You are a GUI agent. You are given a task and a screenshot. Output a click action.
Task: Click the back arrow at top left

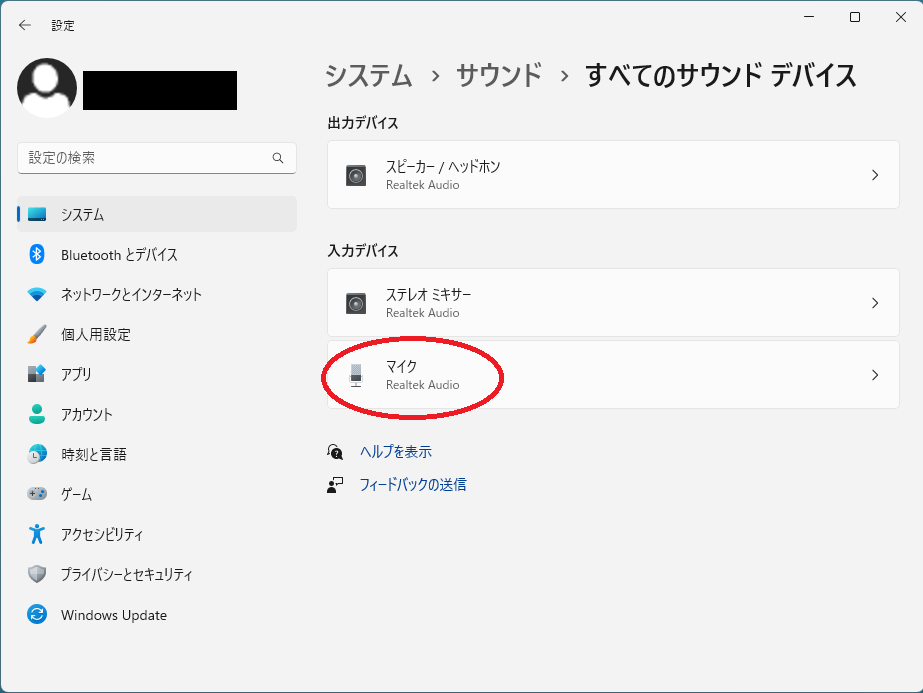point(24,25)
